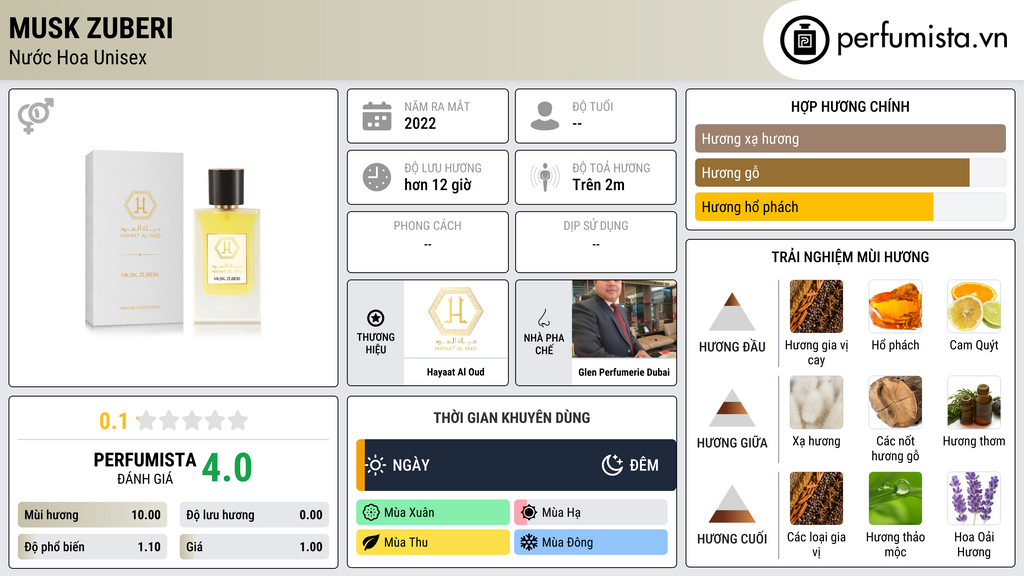
Task: Click the star badge icon above Thương hiệu
Action: pos(376,318)
